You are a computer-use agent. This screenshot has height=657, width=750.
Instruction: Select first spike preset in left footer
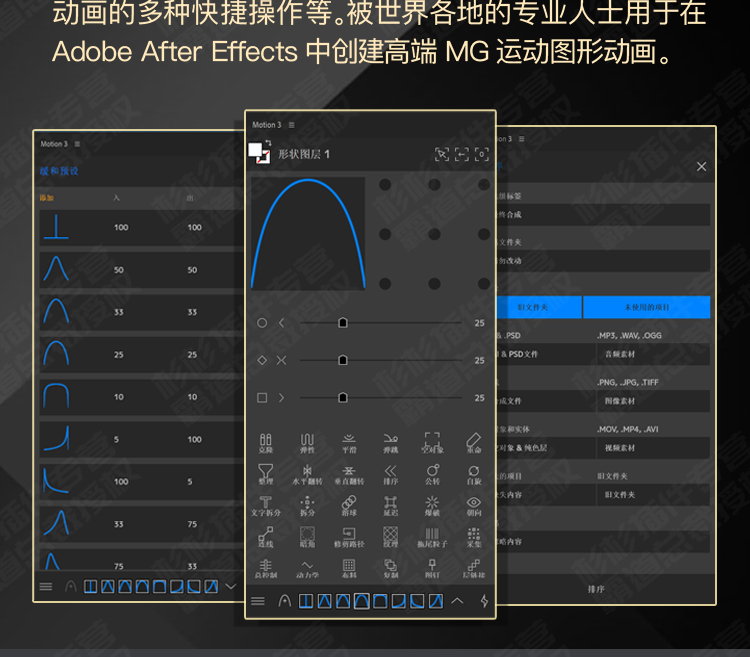(90, 586)
